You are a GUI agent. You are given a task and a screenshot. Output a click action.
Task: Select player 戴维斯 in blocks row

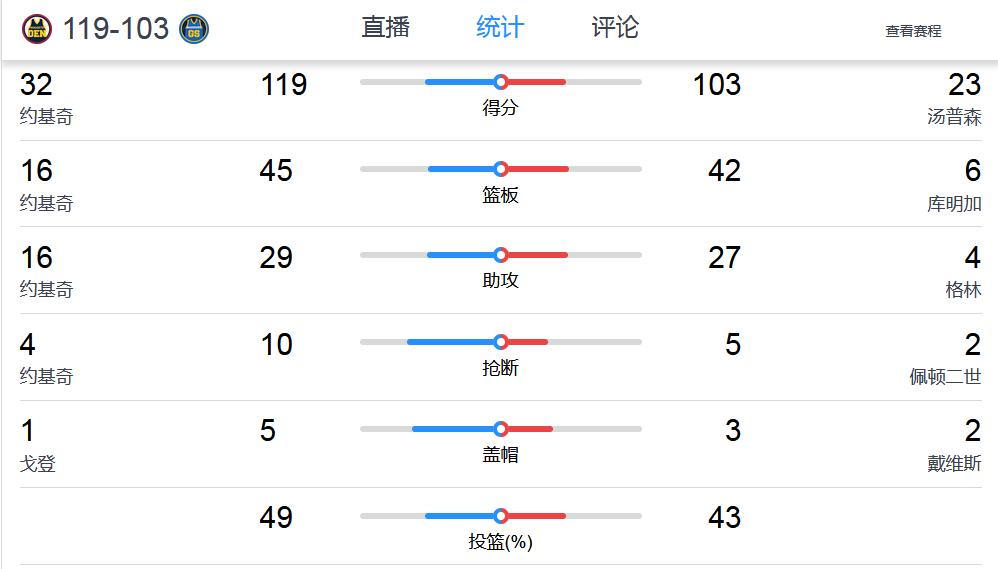click(x=954, y=463)
